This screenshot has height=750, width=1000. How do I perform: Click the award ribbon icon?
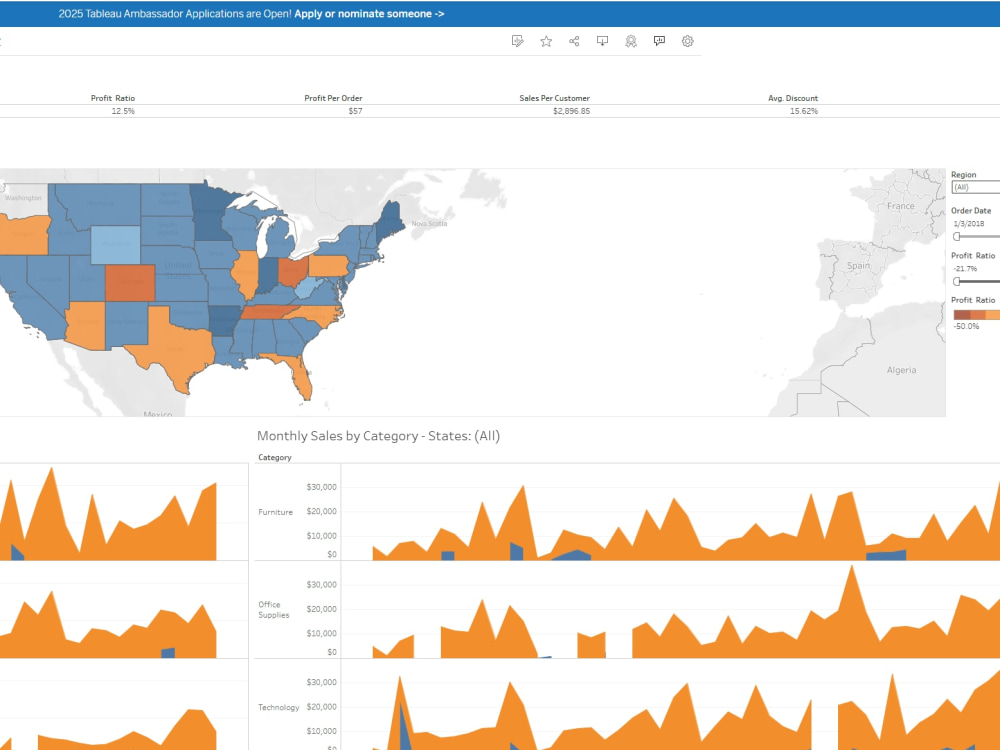pos(631,41)
